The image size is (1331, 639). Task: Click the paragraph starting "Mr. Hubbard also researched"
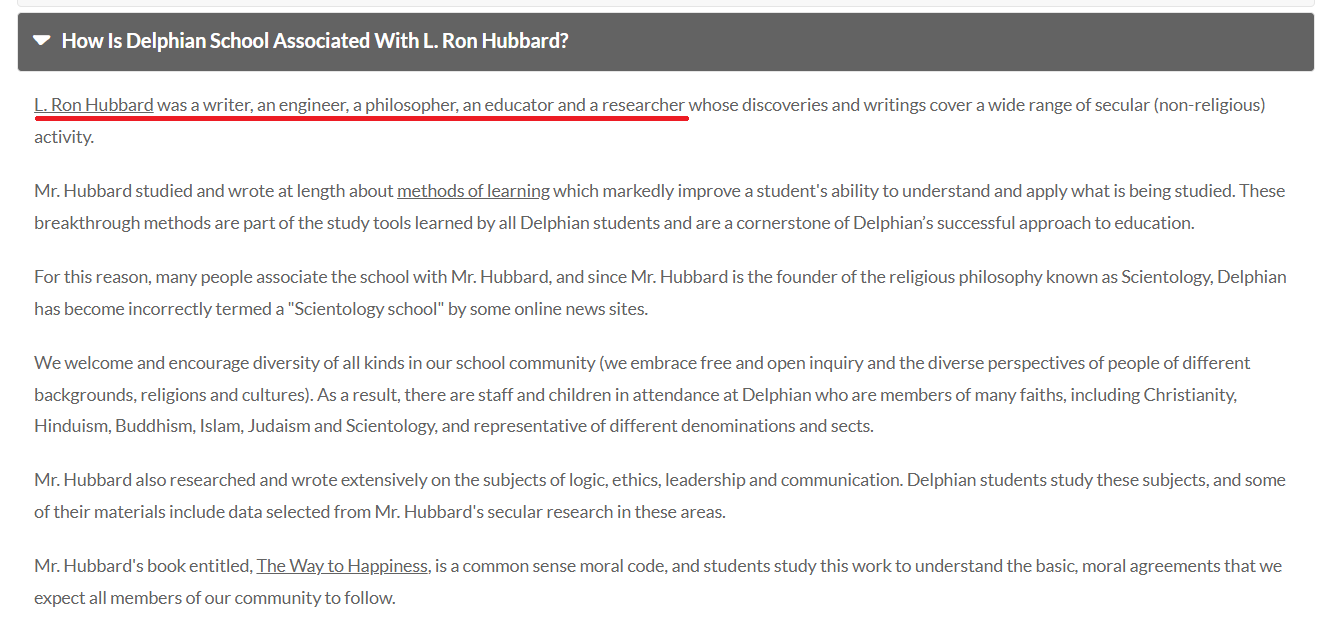click(660, 496)
